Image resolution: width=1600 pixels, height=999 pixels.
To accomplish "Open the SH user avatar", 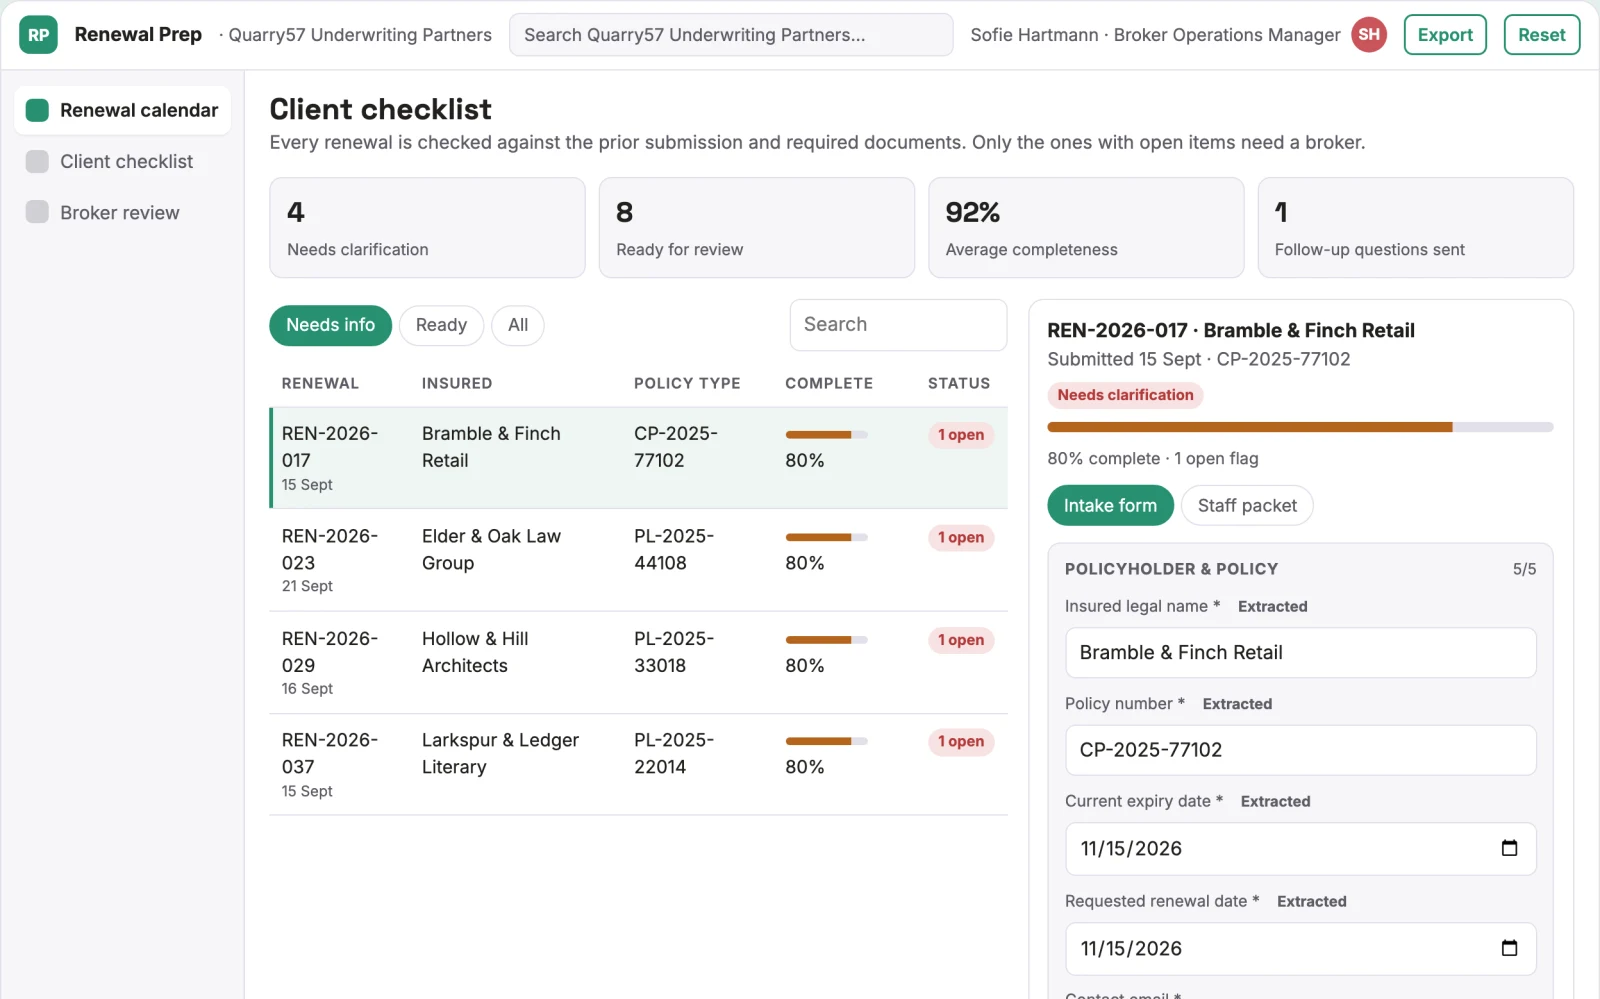I will coord(1369,35).
